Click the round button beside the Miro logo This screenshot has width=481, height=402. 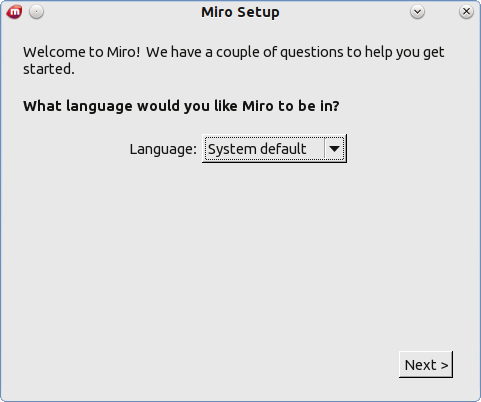pyautogui.click(x=36, y=12)
